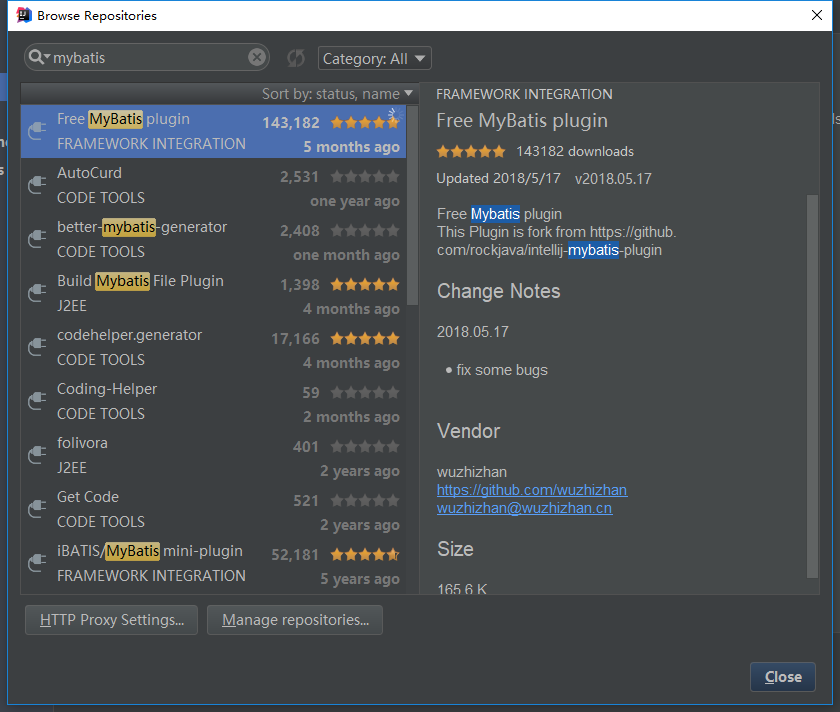Open the Sort by: status, name dropdown
This screenshot has height=712, width=840.
(x=338, y=94)
